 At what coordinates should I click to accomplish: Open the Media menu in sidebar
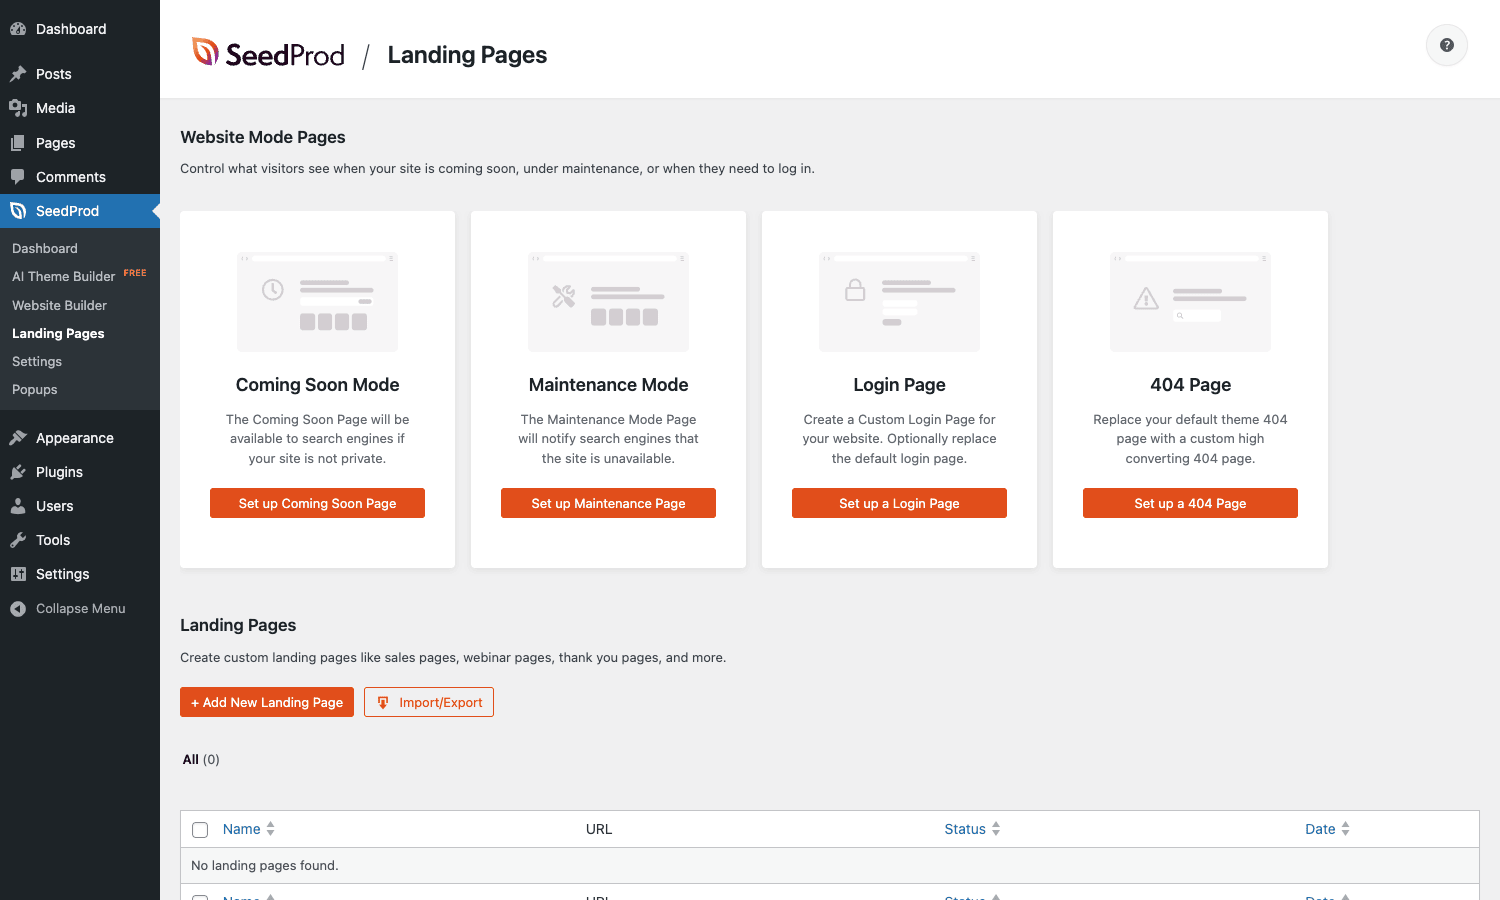80,108
